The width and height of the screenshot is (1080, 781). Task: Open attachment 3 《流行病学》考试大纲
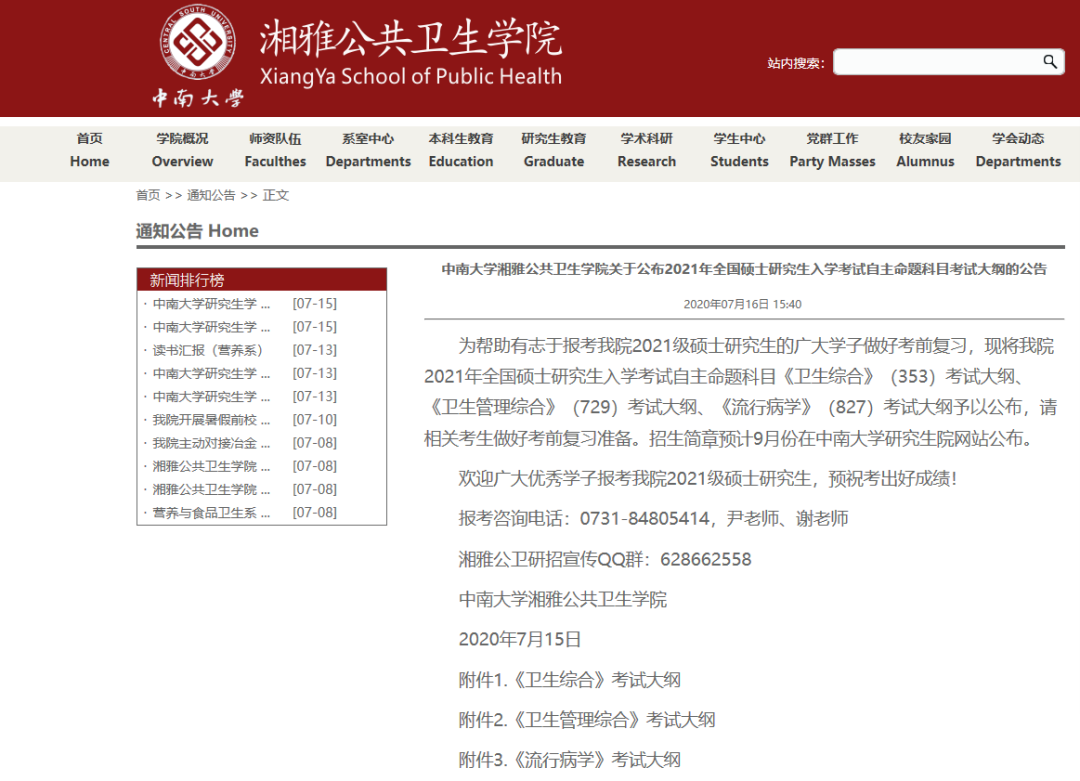pos(570,760)
